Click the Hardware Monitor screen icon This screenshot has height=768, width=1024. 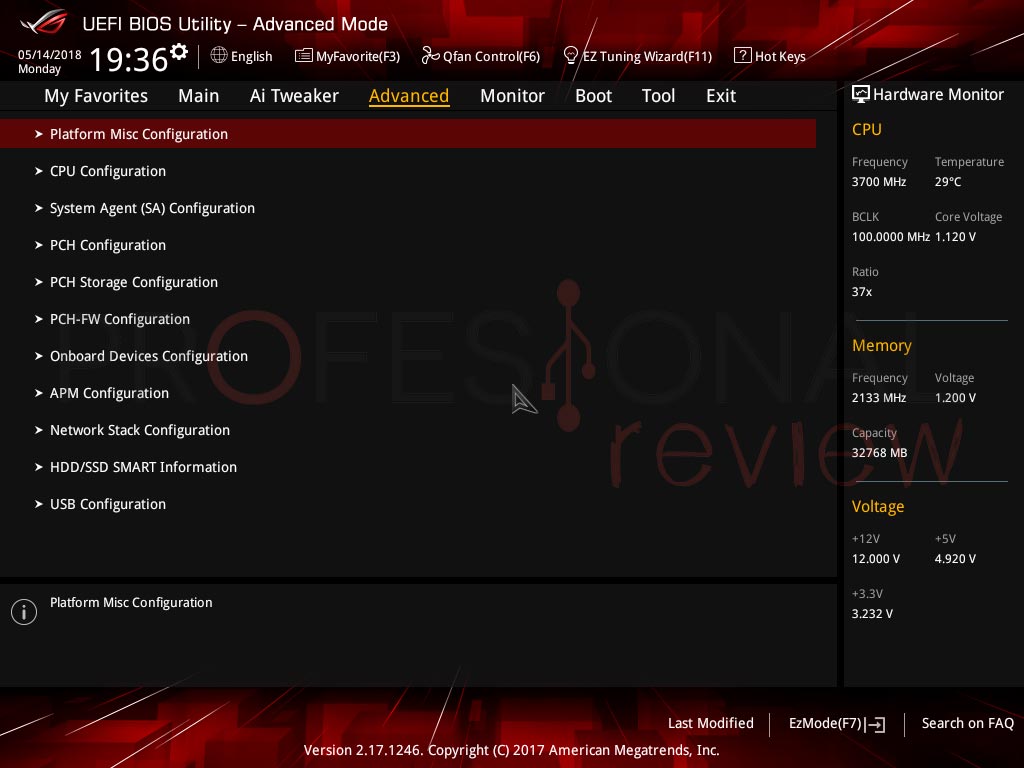click(x=861, y=95)
